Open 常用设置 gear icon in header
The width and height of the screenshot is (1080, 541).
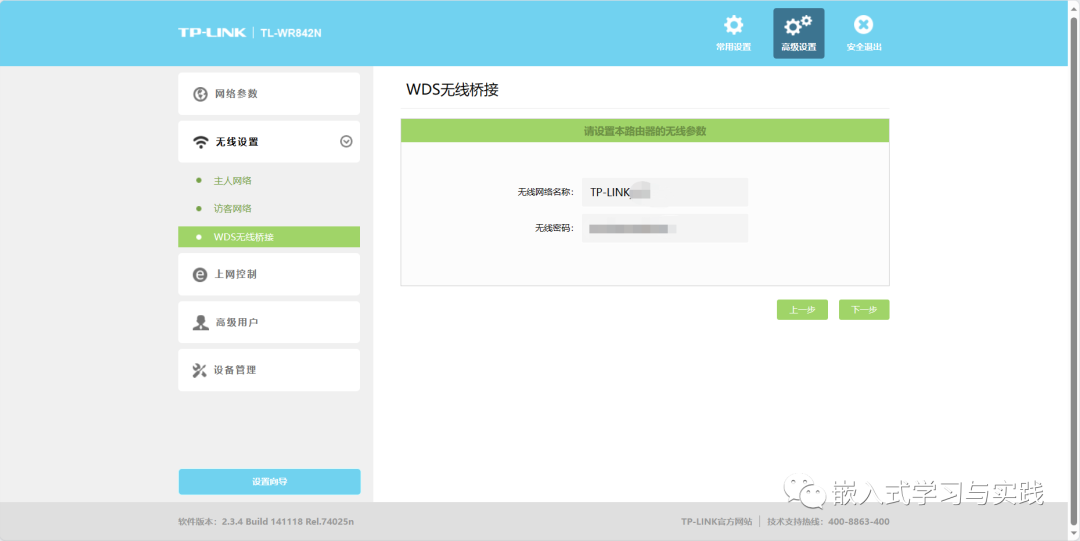pos(733,26)
